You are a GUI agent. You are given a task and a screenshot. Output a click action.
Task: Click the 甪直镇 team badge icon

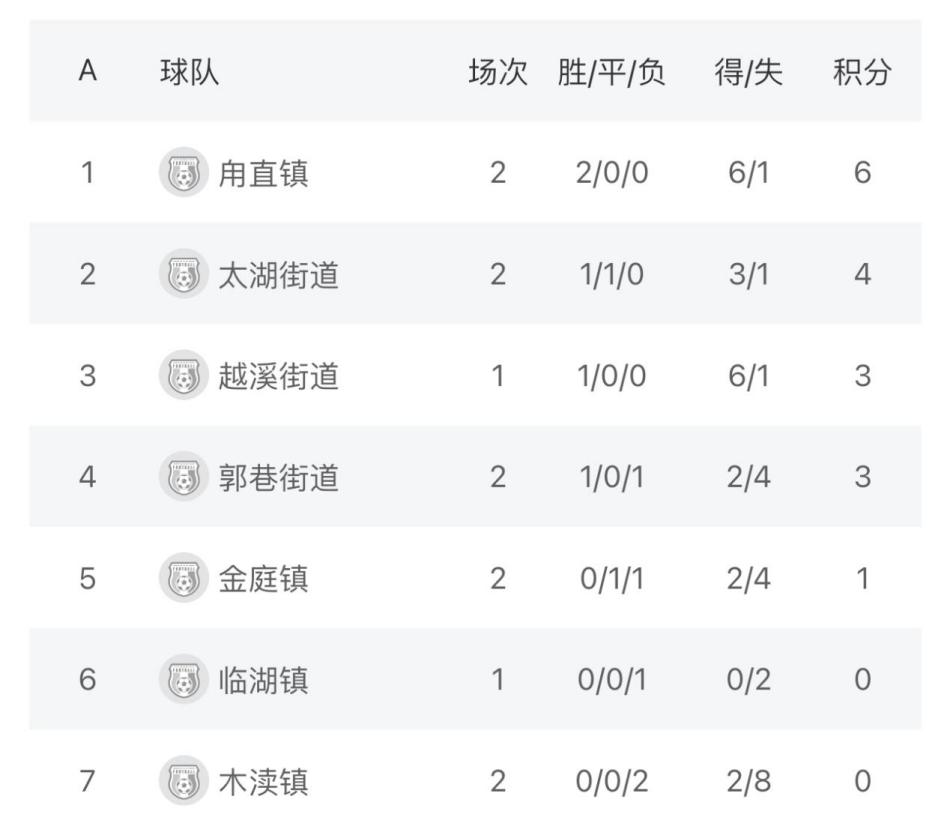click(x=183, y=173)
